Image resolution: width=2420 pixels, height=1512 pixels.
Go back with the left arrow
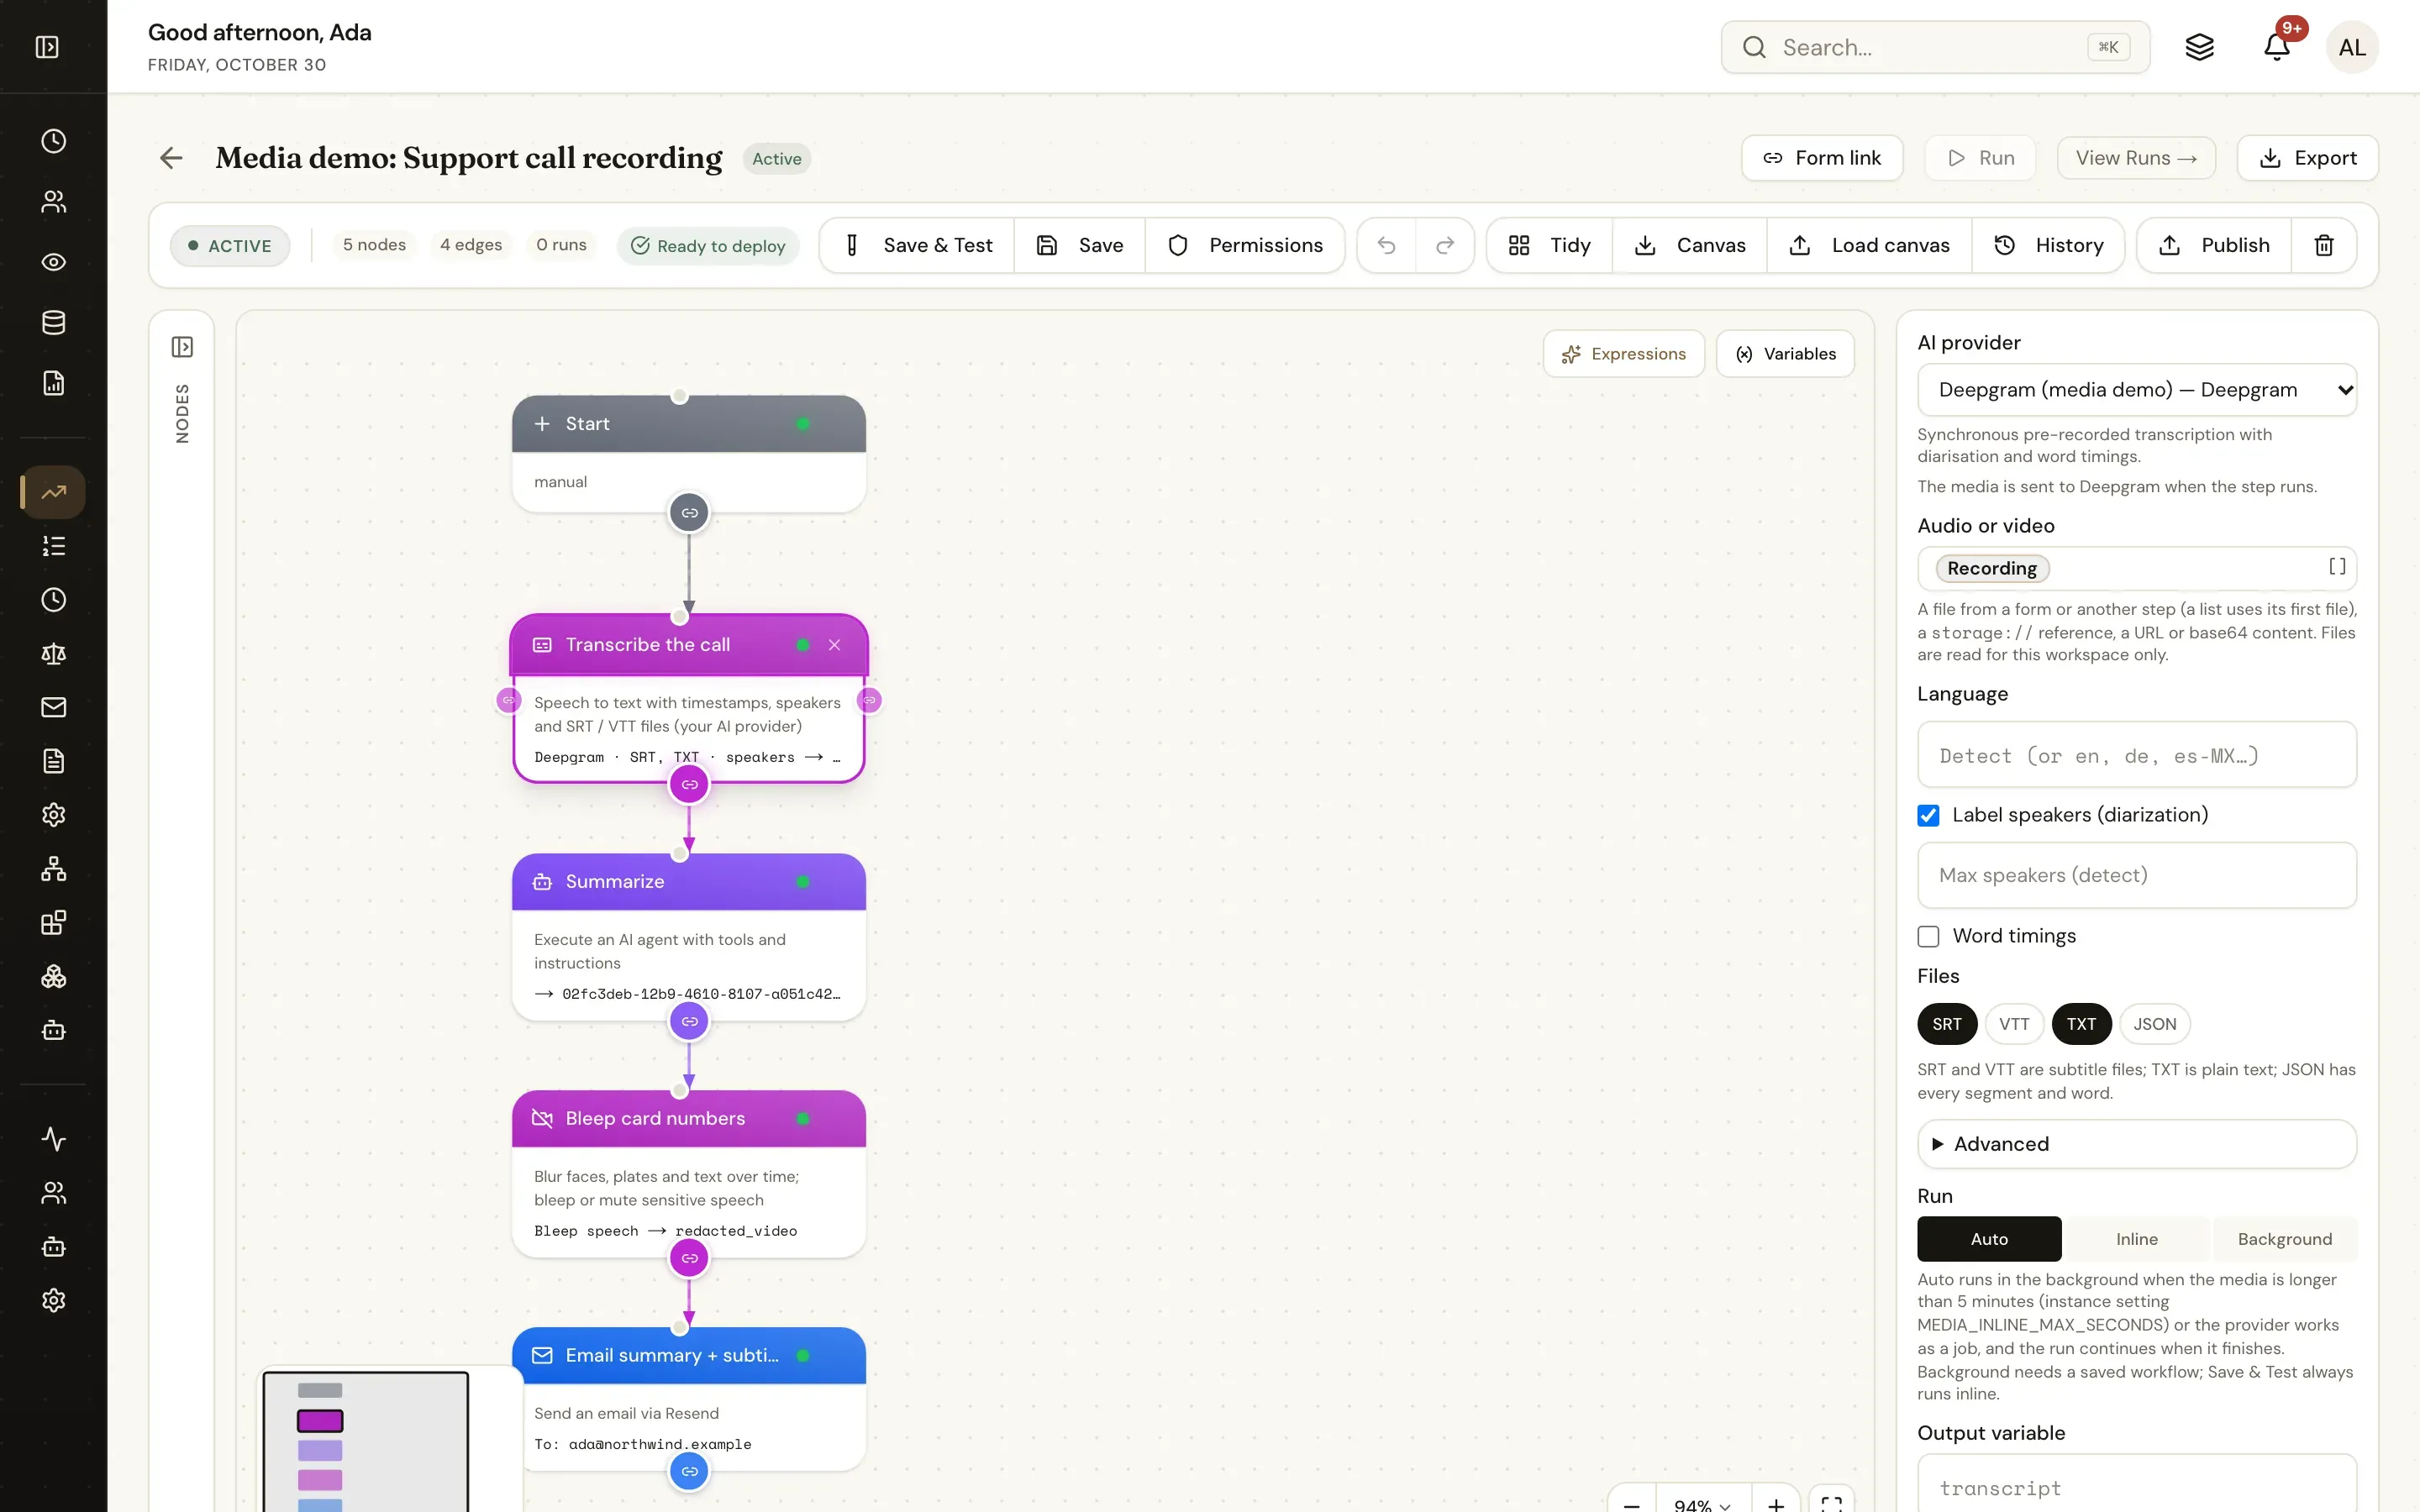click(171, 158)
